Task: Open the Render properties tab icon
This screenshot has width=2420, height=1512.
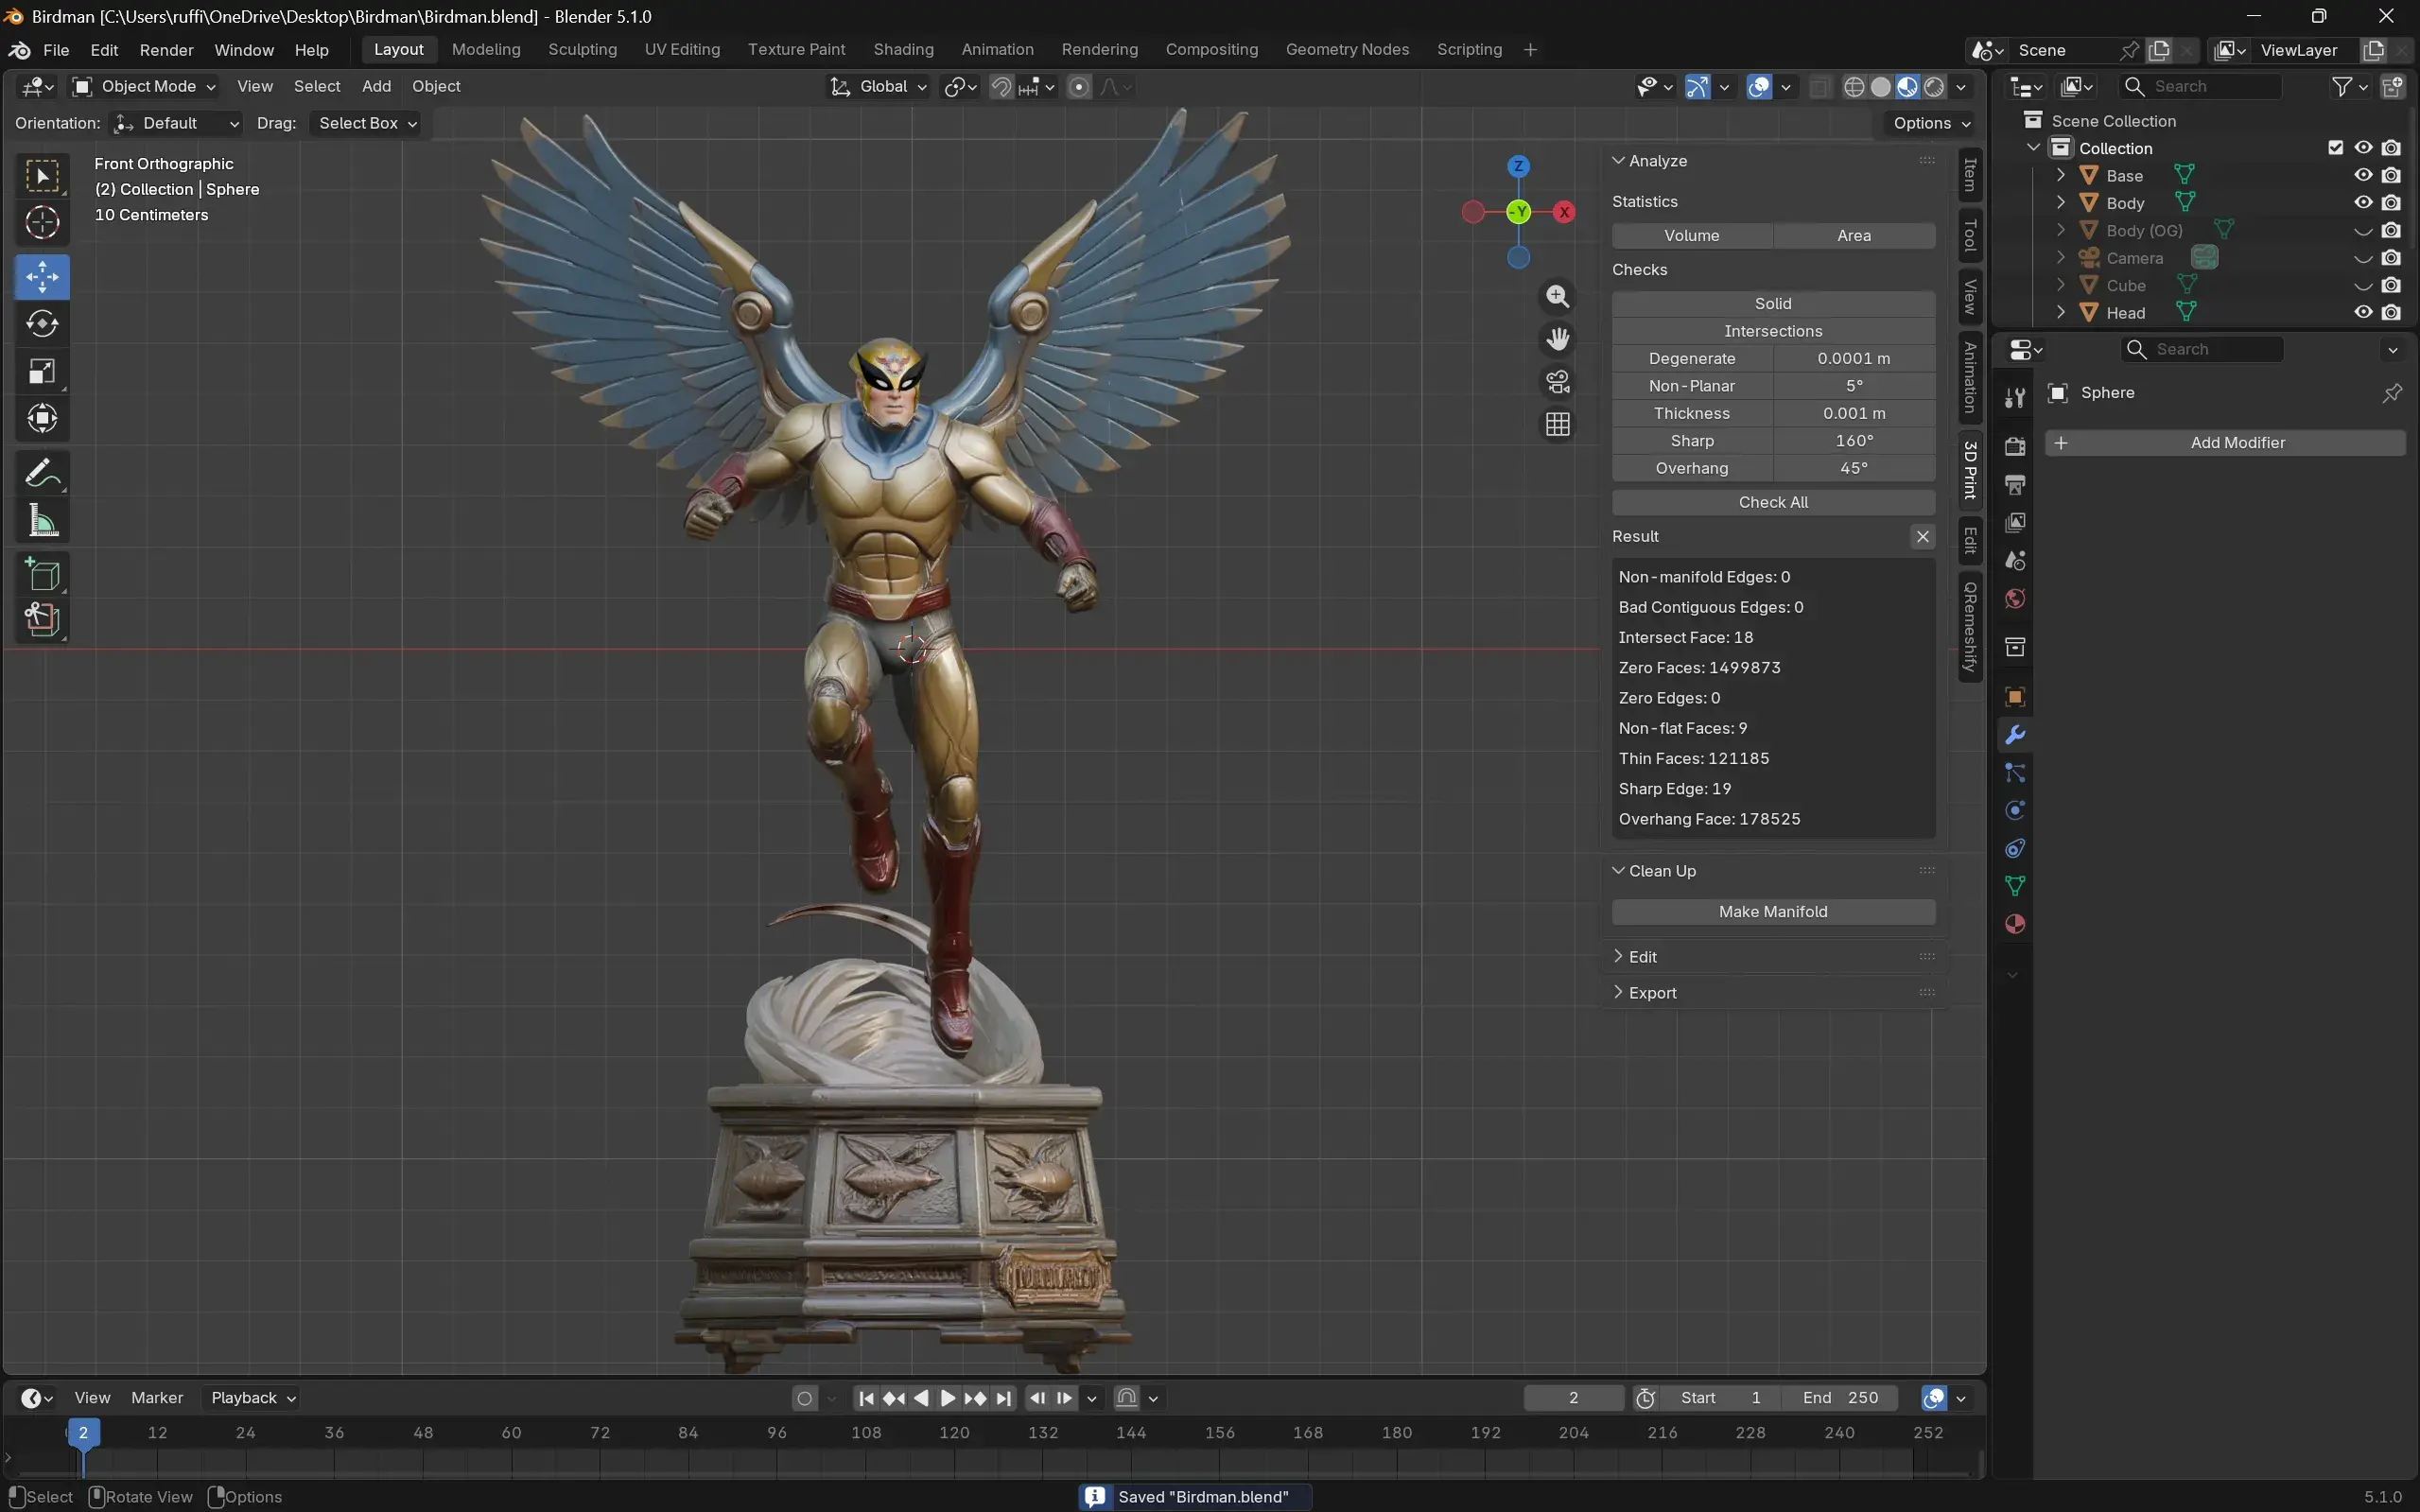Action: pyautogui.click(x=2015, y=447)
